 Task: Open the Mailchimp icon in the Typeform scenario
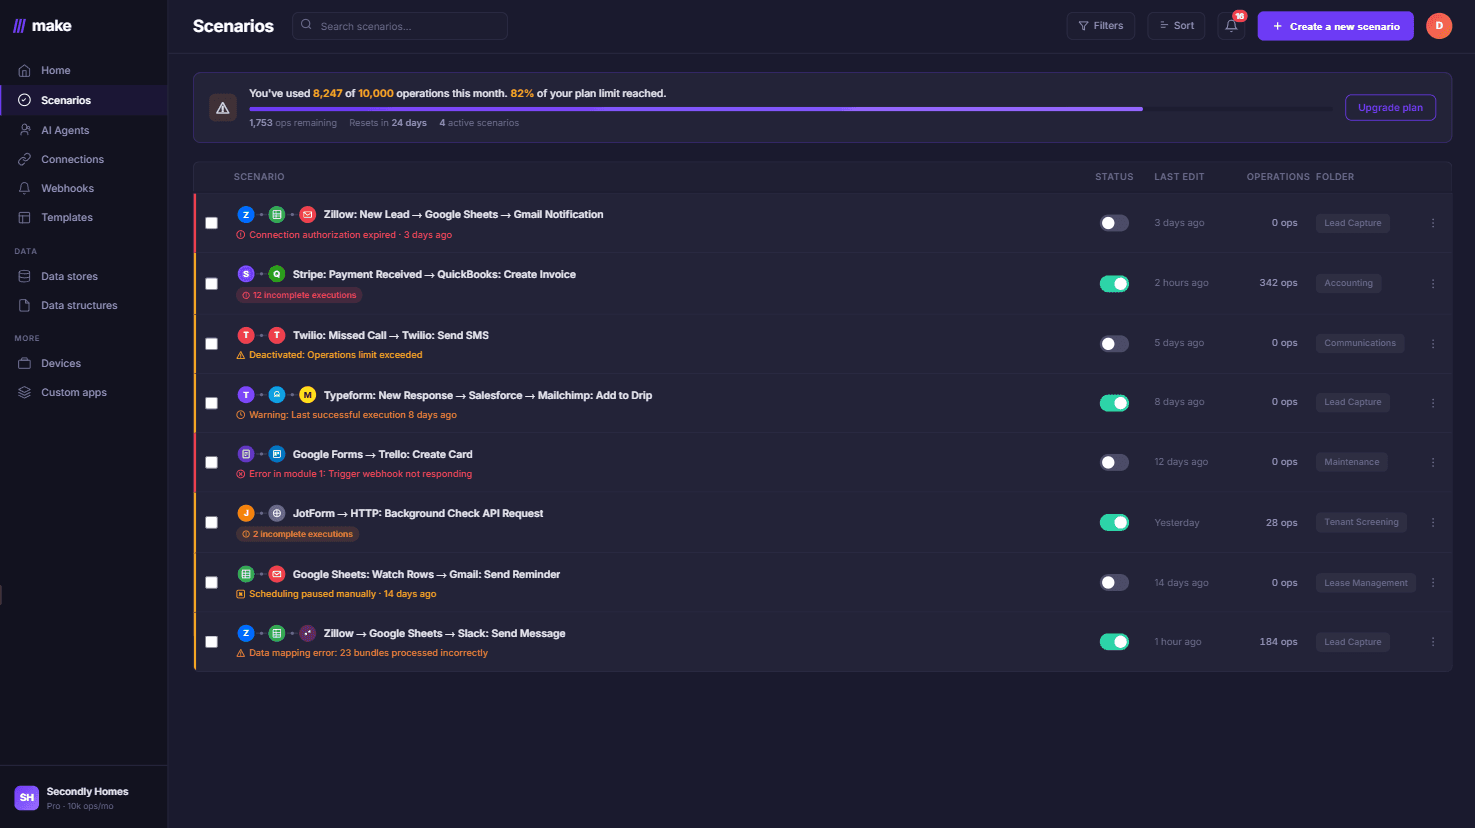[307, 395]
